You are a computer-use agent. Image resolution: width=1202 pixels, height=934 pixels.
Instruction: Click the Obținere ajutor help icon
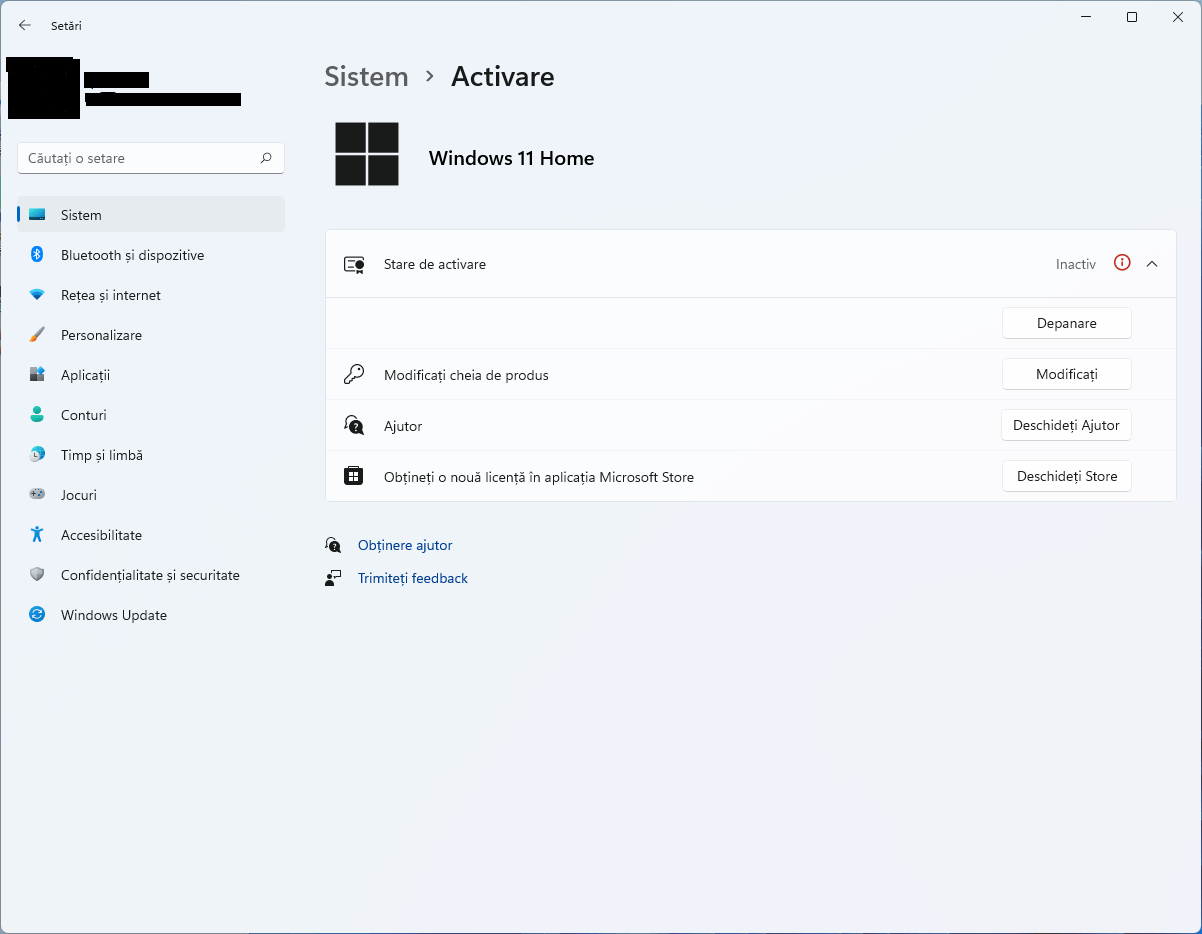(333, 545)
